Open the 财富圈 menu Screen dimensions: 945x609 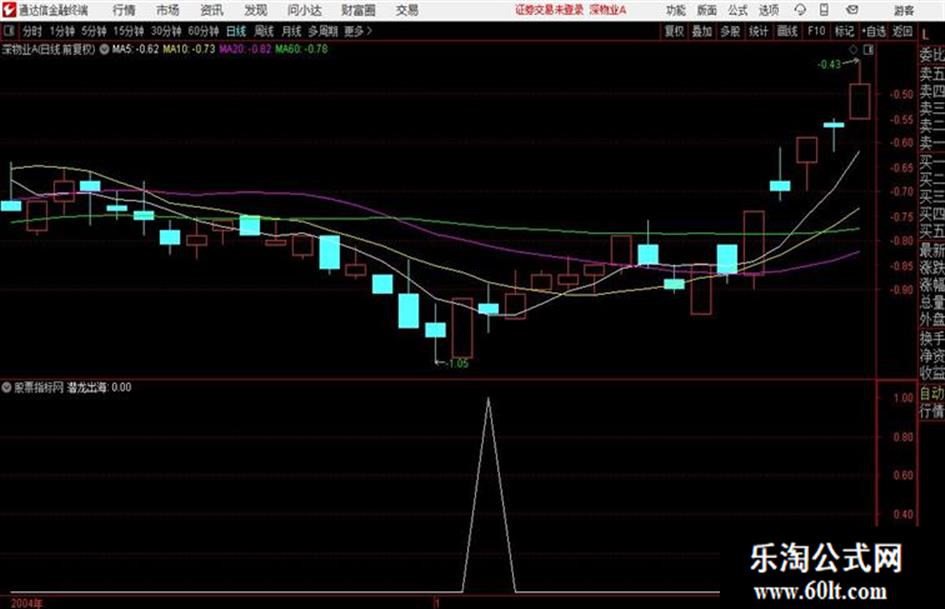click(358, 10)
